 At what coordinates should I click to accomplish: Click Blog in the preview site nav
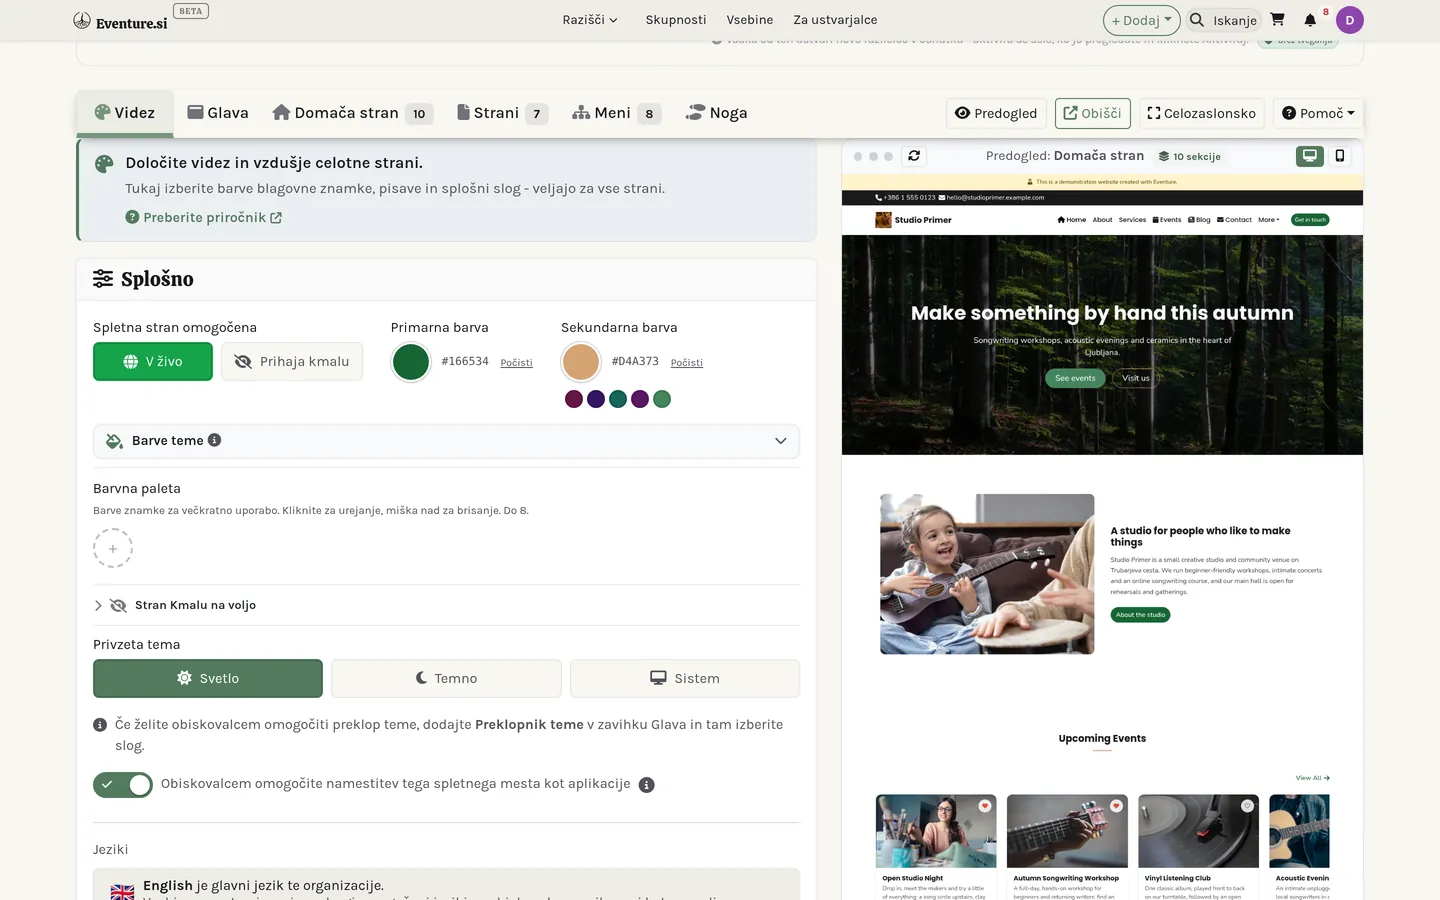[1199, 220]
